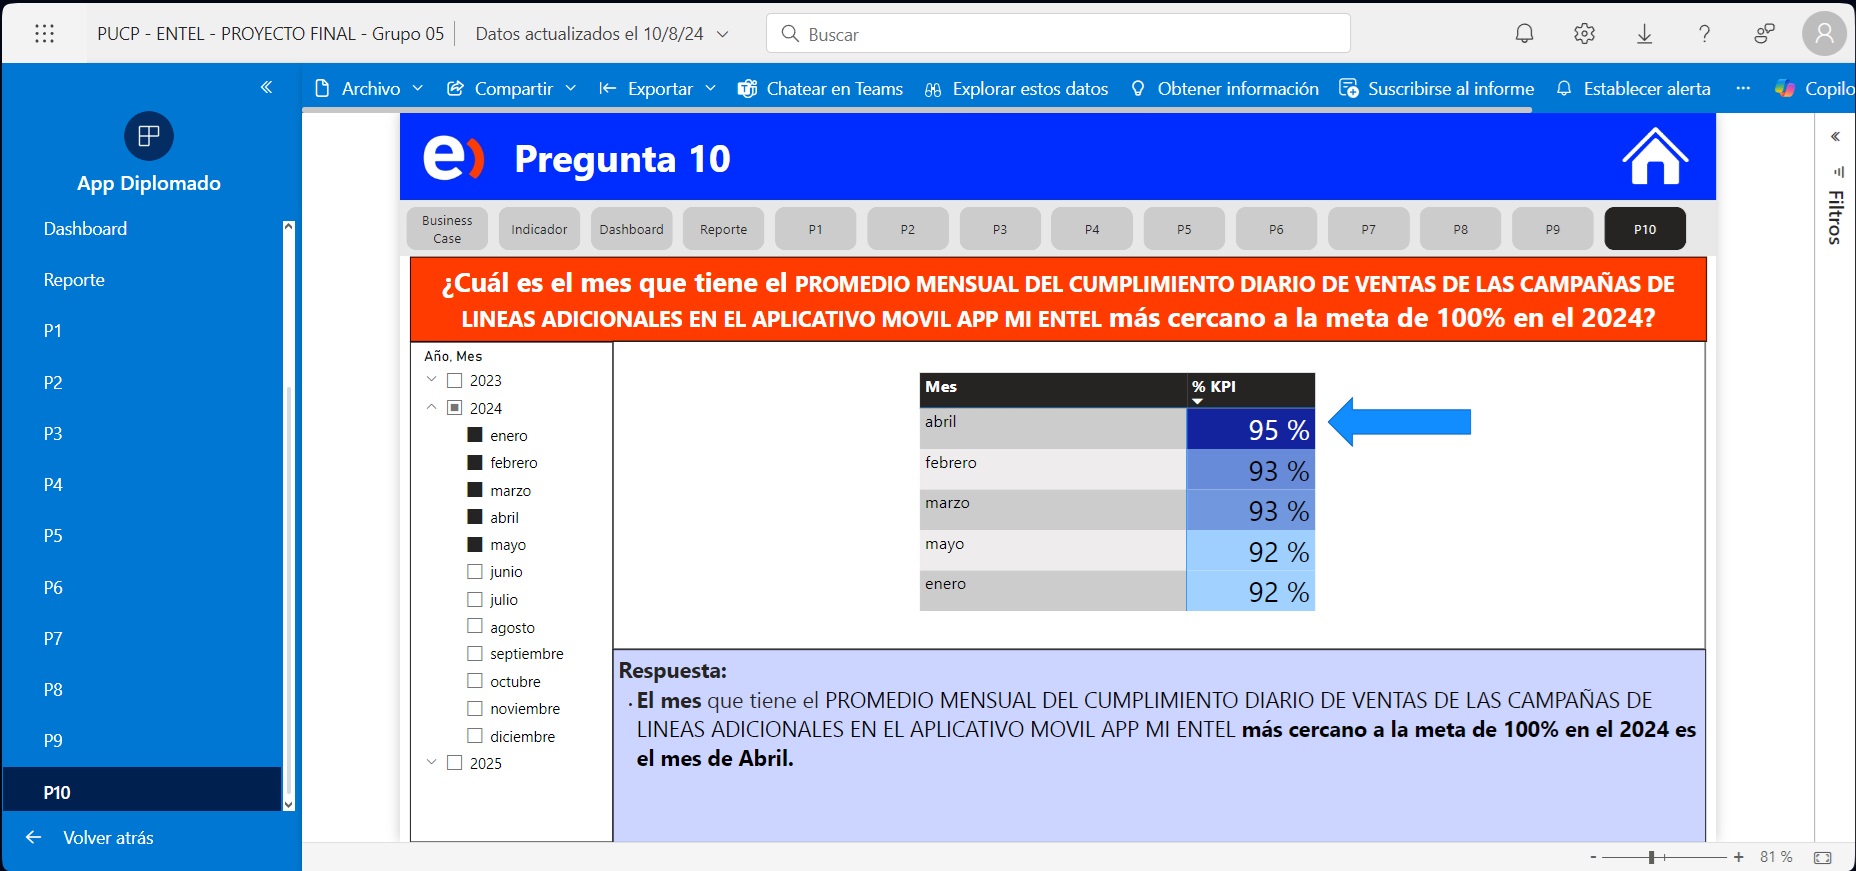Open Reporte in left navigation
Image resolution: width=1856 pixels, height=871 pixels.
click(x=74, y=280)
